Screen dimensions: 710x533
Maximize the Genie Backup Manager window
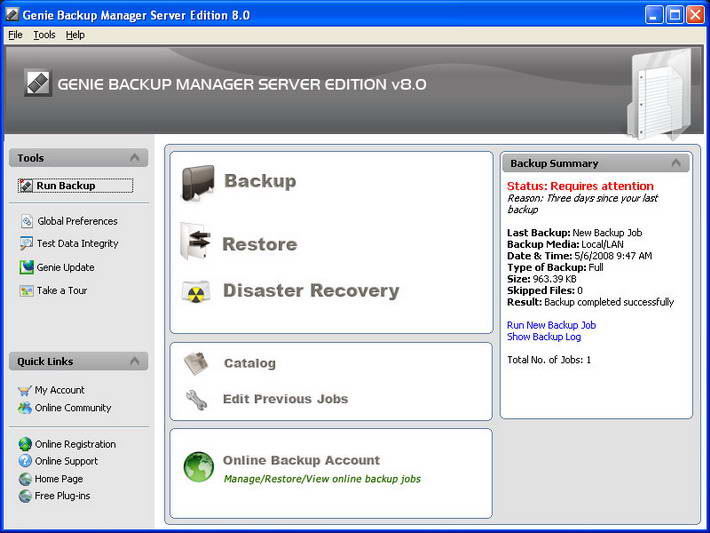(x=675, y=15)
